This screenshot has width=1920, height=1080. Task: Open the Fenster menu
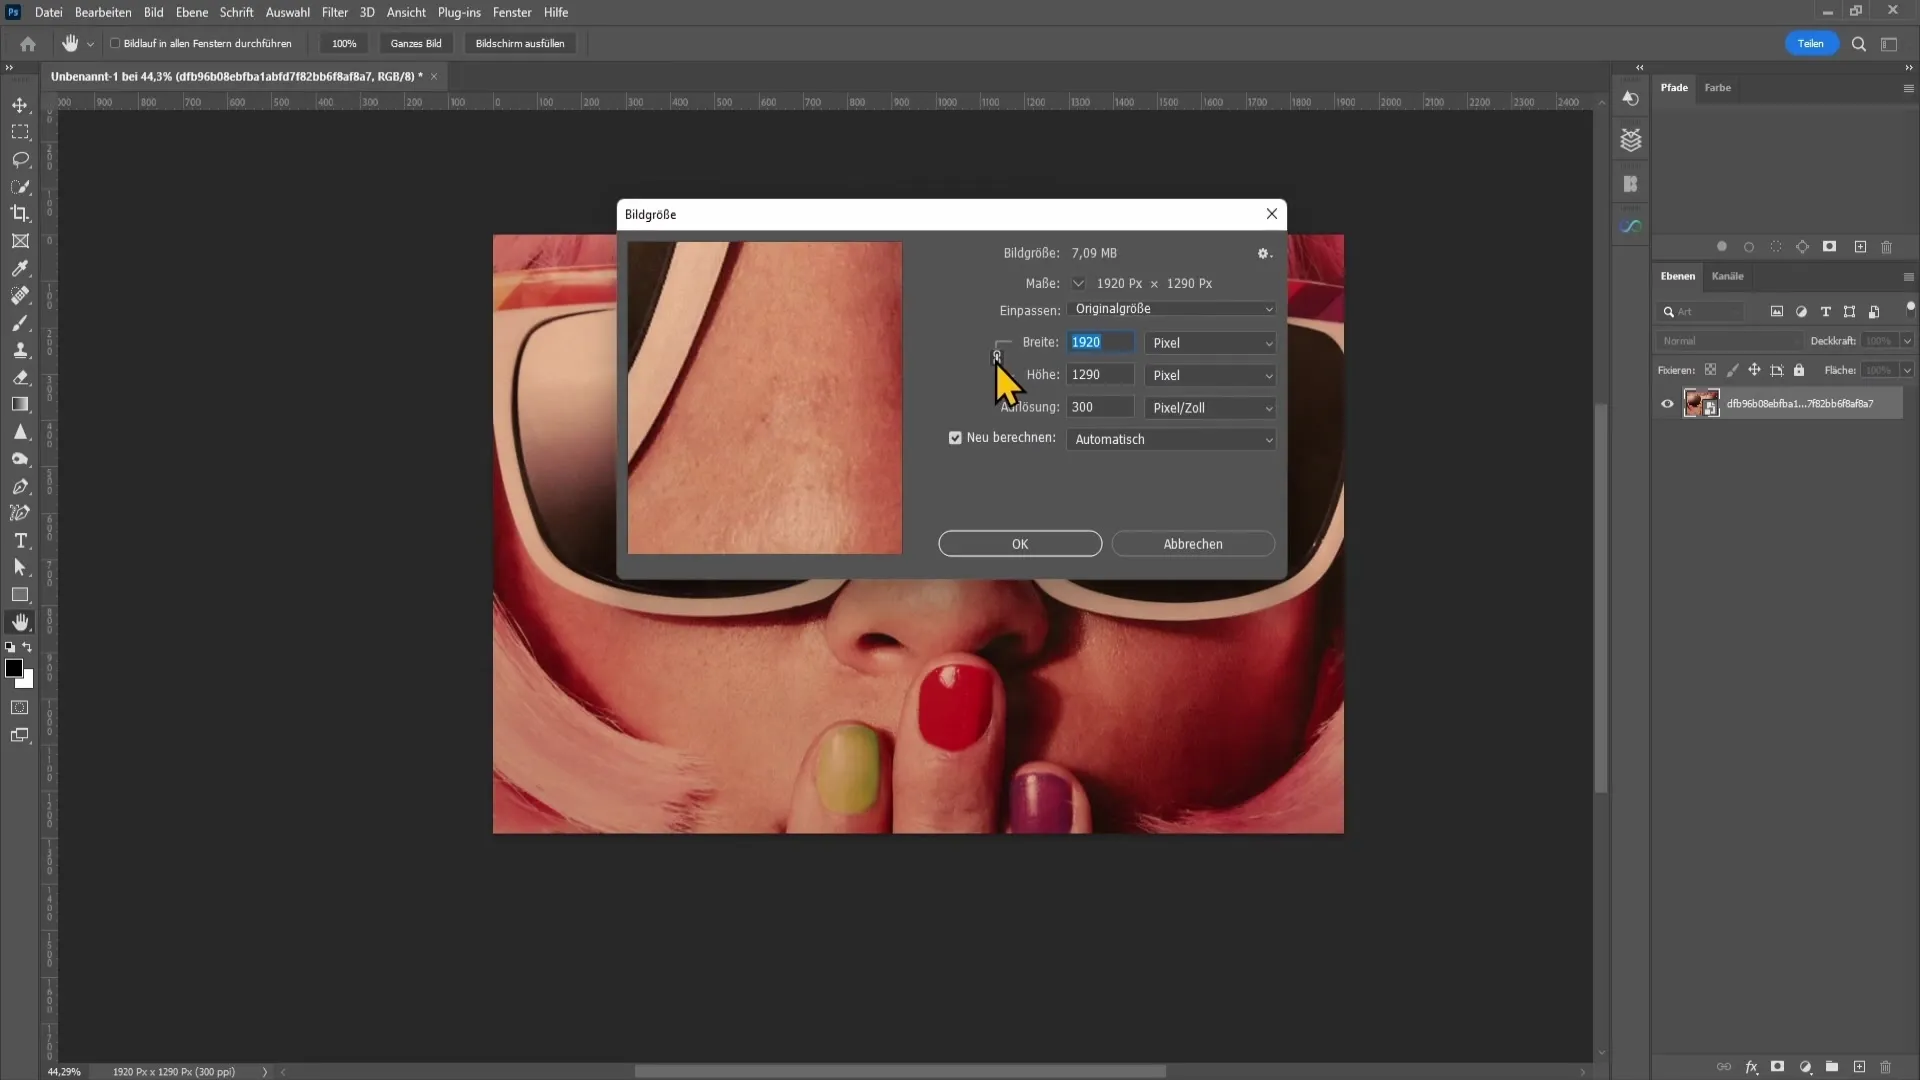point(511,12)
